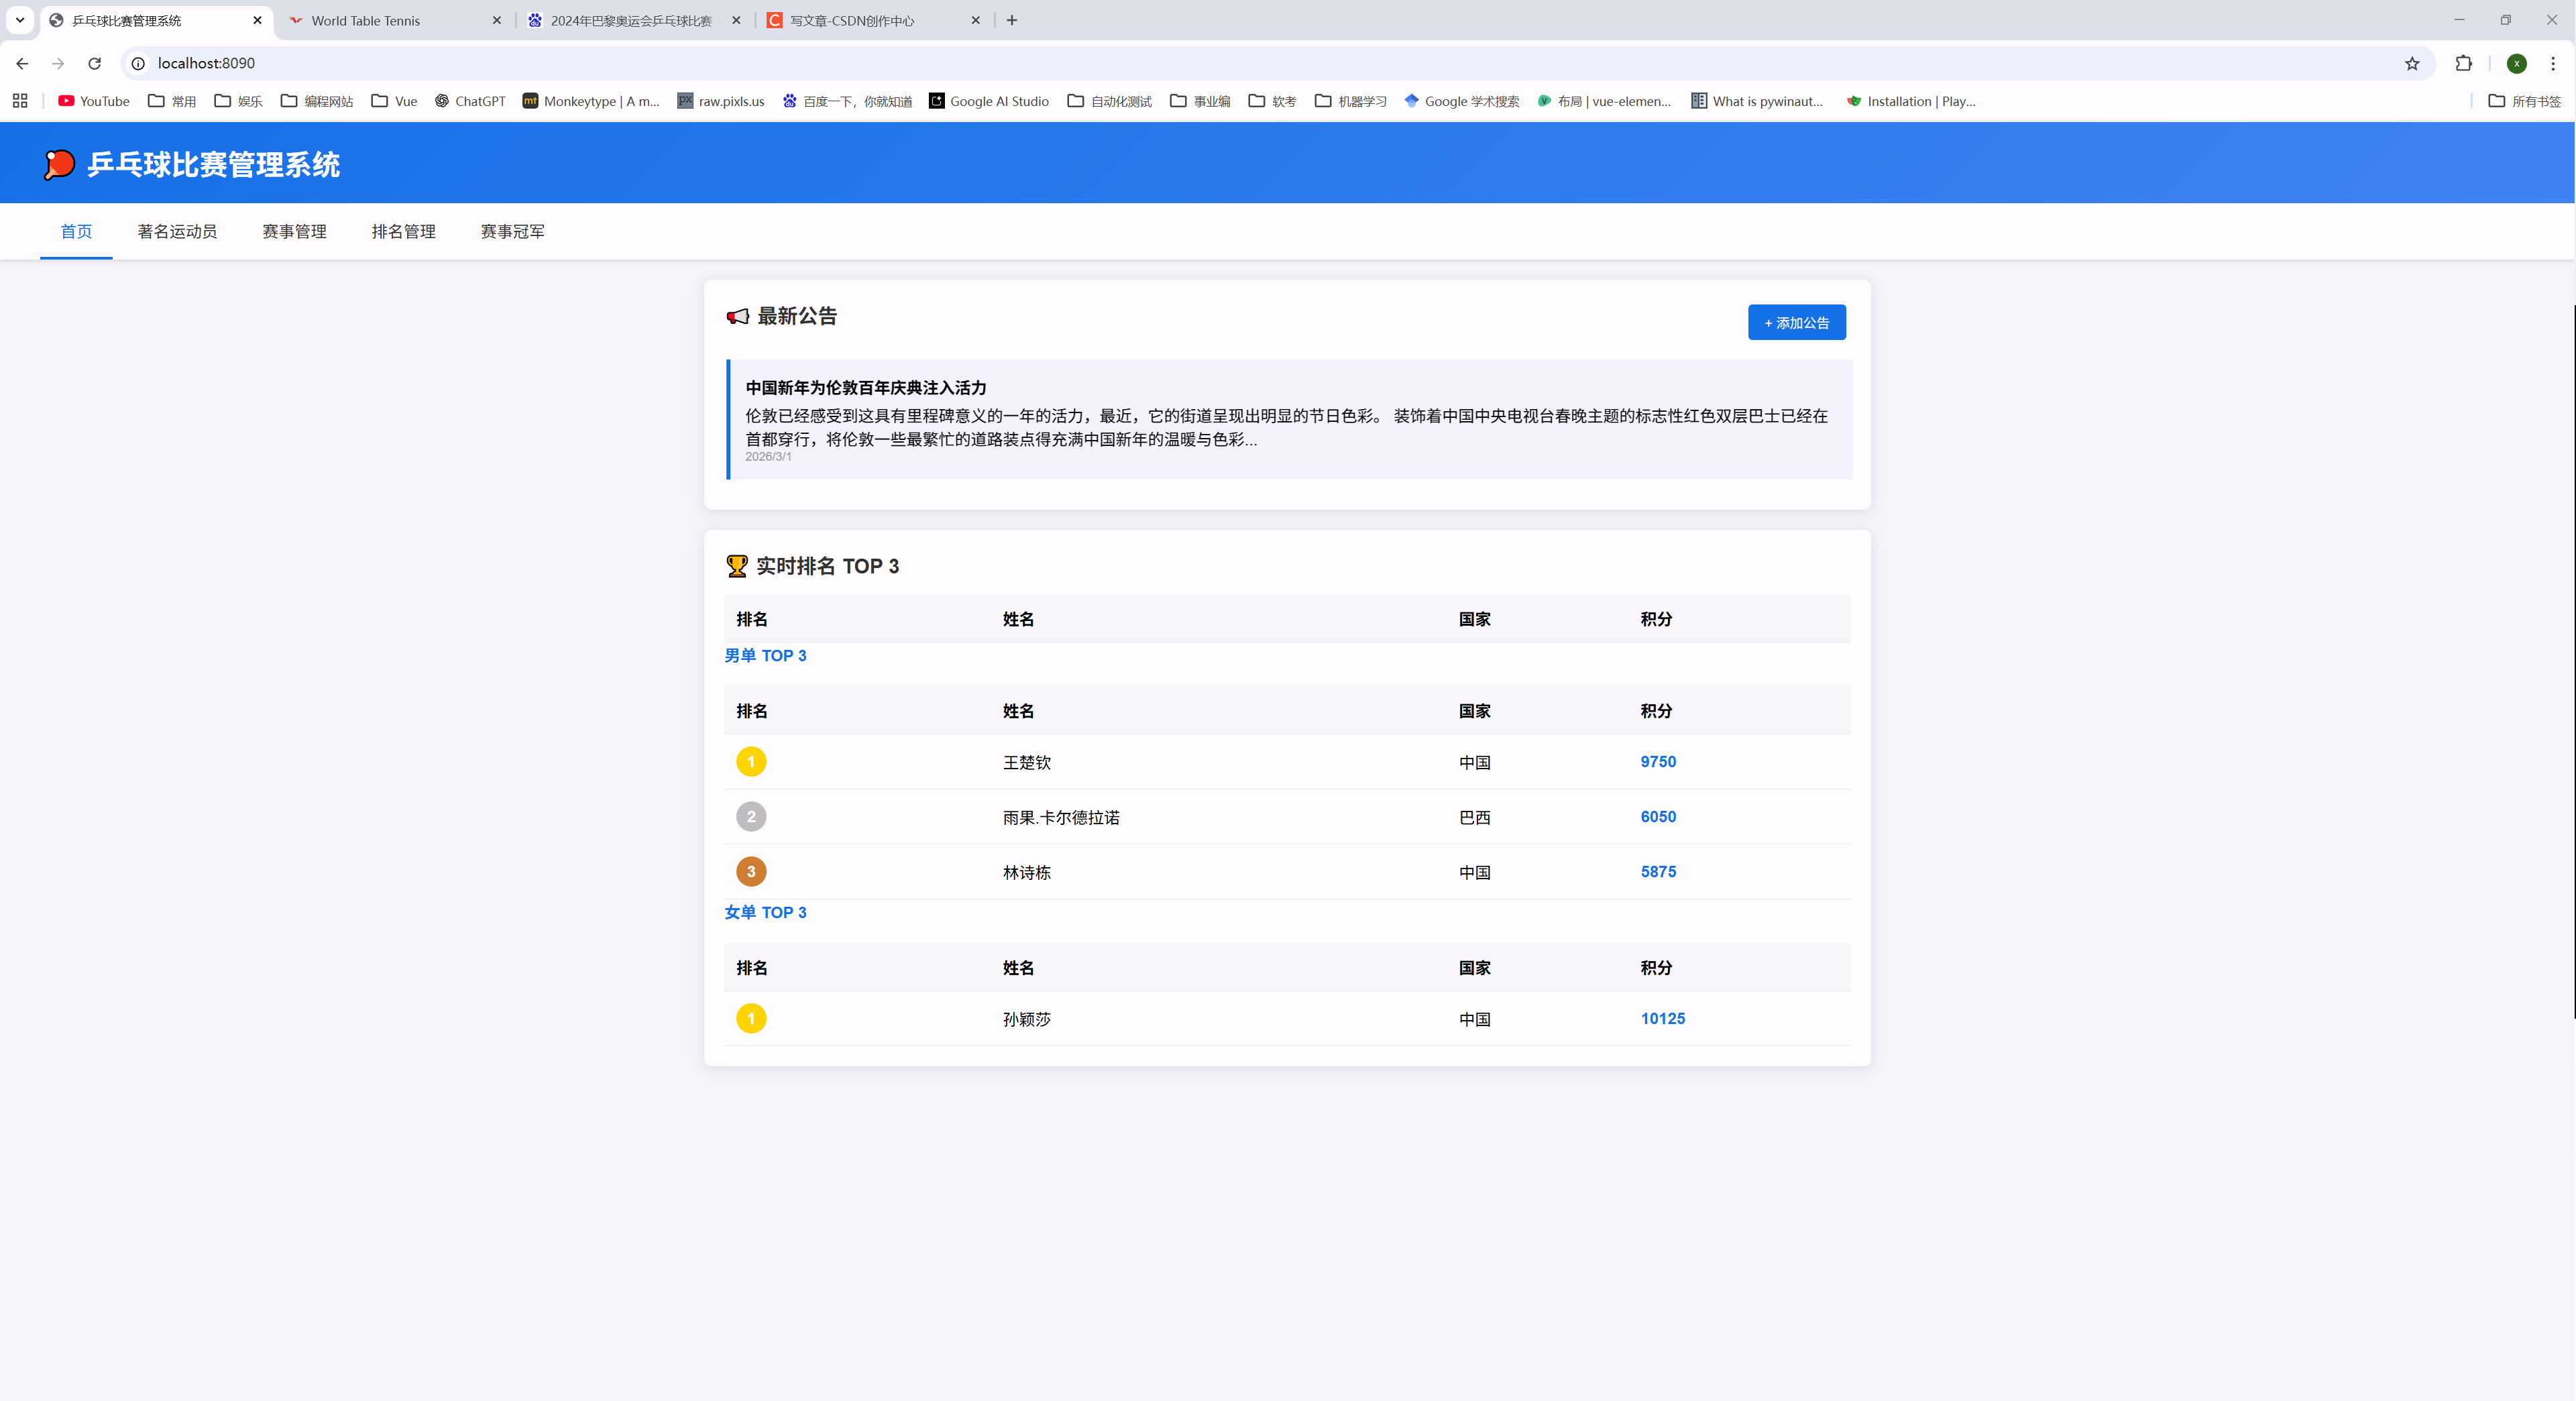Click the 添加公告 button

[x=1796, y=322]
